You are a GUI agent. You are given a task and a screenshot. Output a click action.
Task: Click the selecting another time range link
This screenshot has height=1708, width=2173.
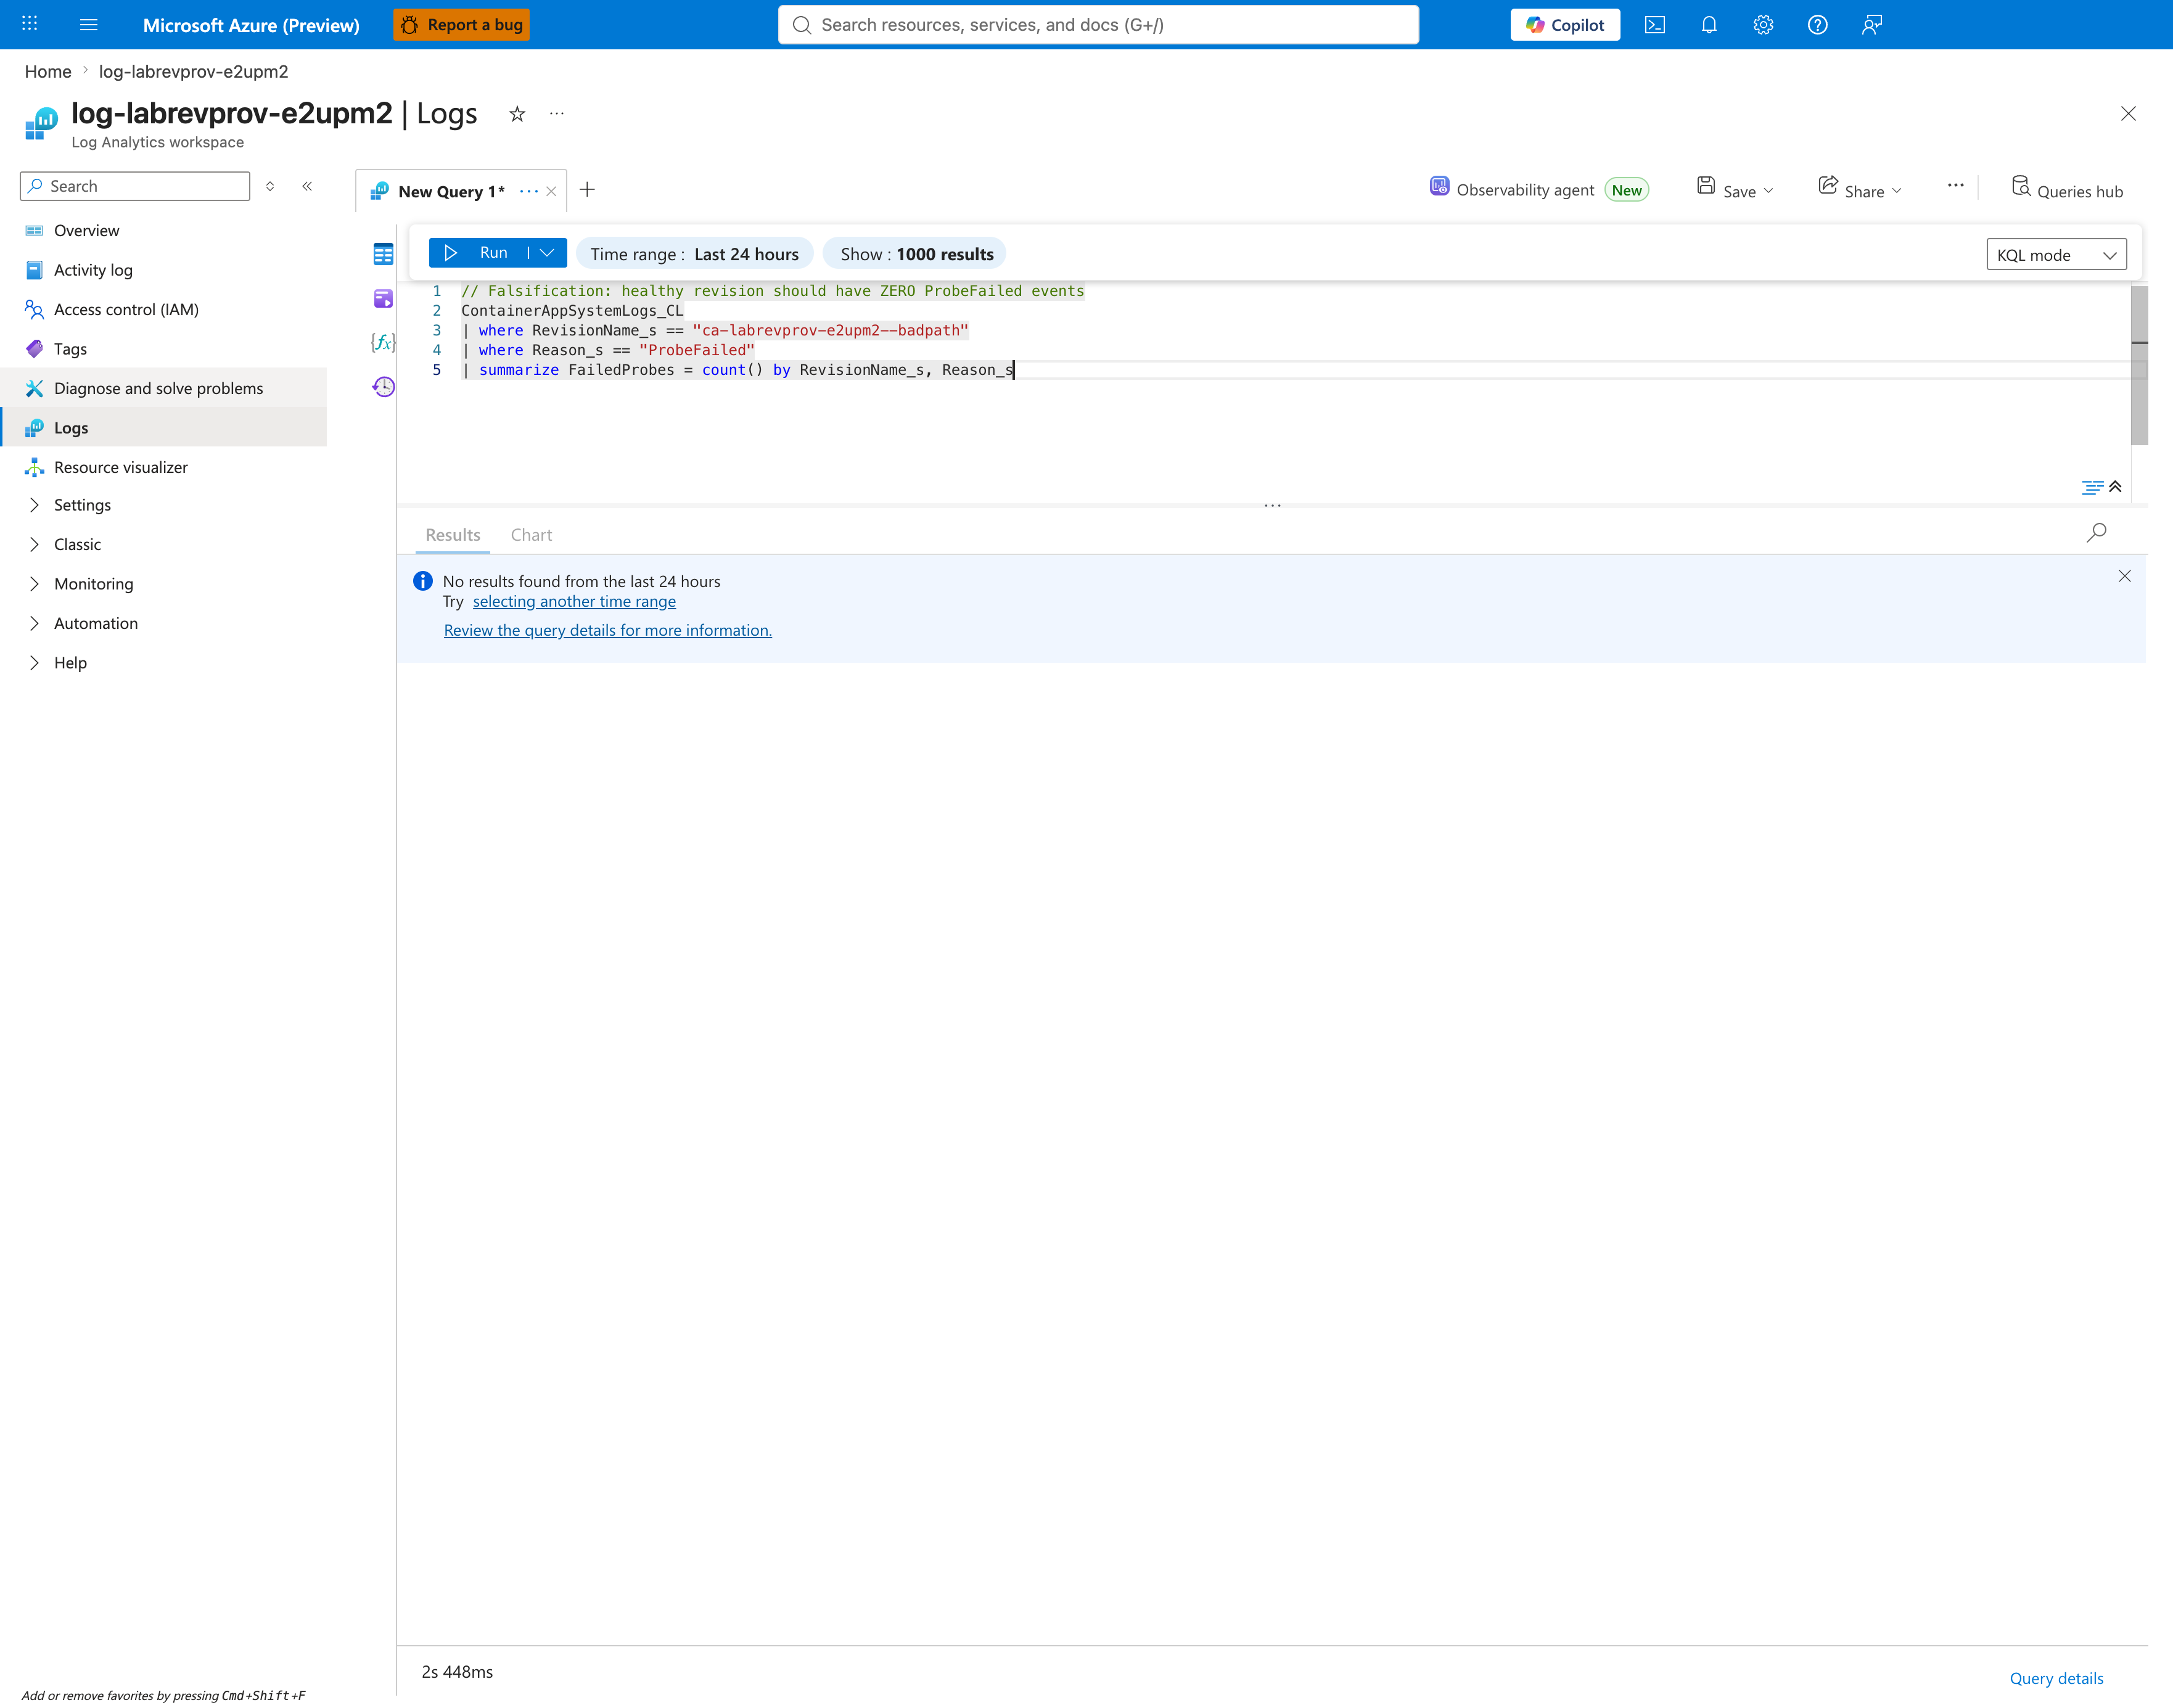pos(574,602)
